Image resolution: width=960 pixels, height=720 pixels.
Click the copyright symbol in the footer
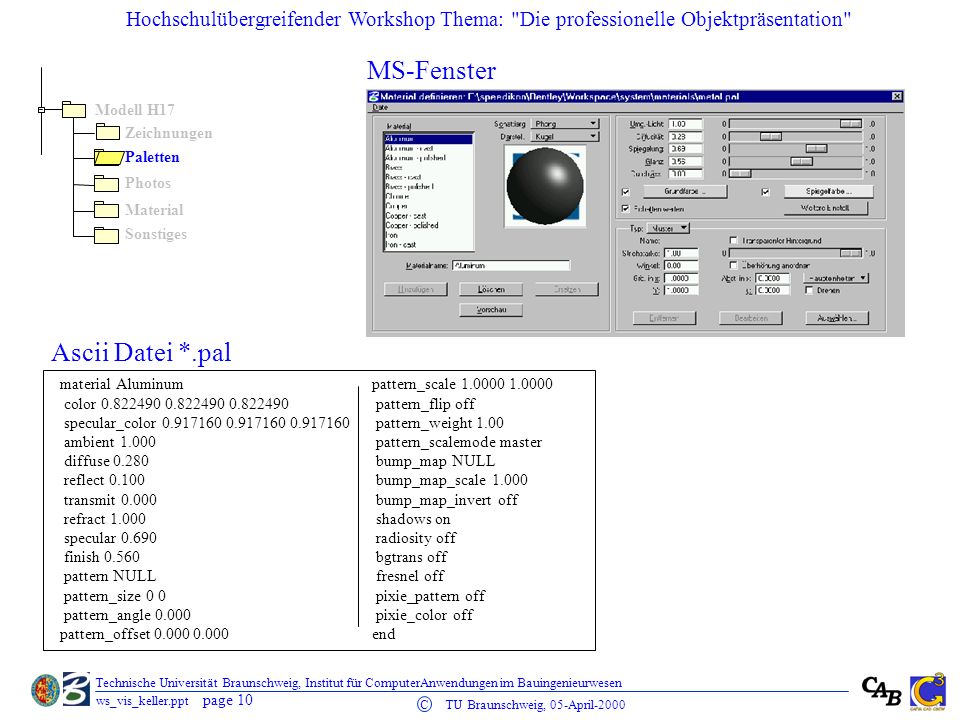424,704
